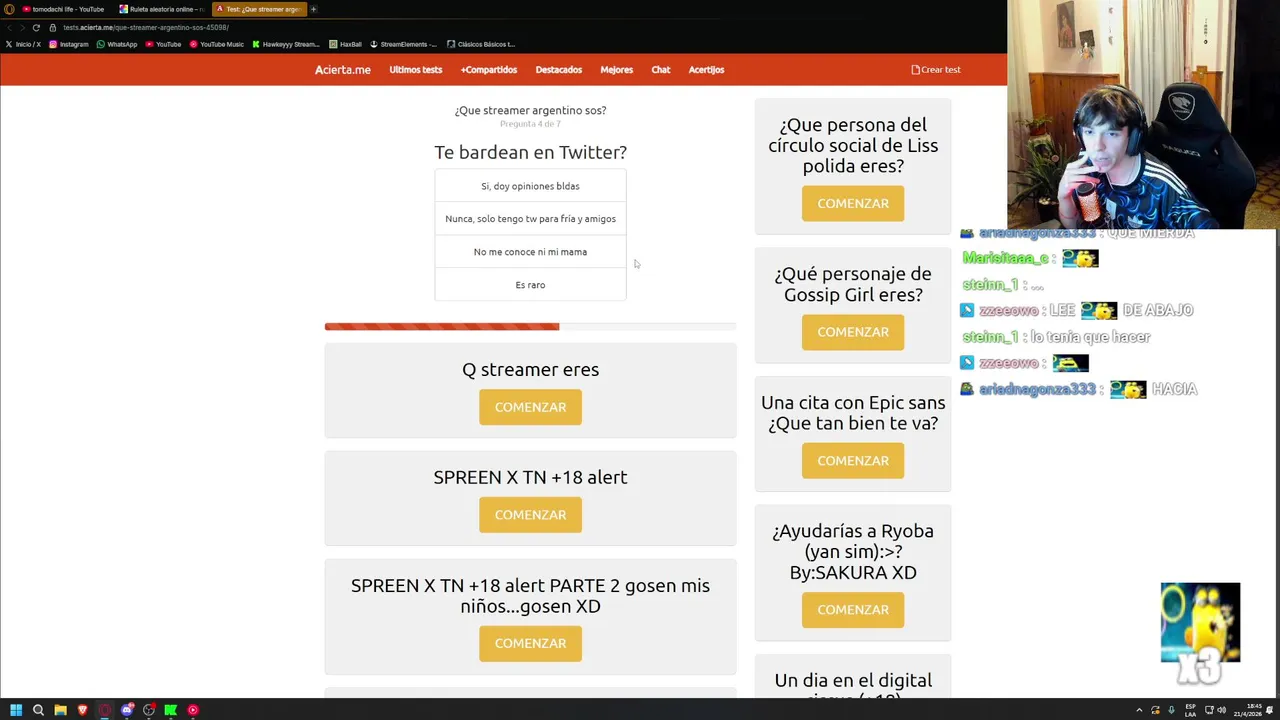This screenshot has width=1280, height=720.
Task: Click the '¿Que streamer argentino sos?' title
Action: coord(530,111)
